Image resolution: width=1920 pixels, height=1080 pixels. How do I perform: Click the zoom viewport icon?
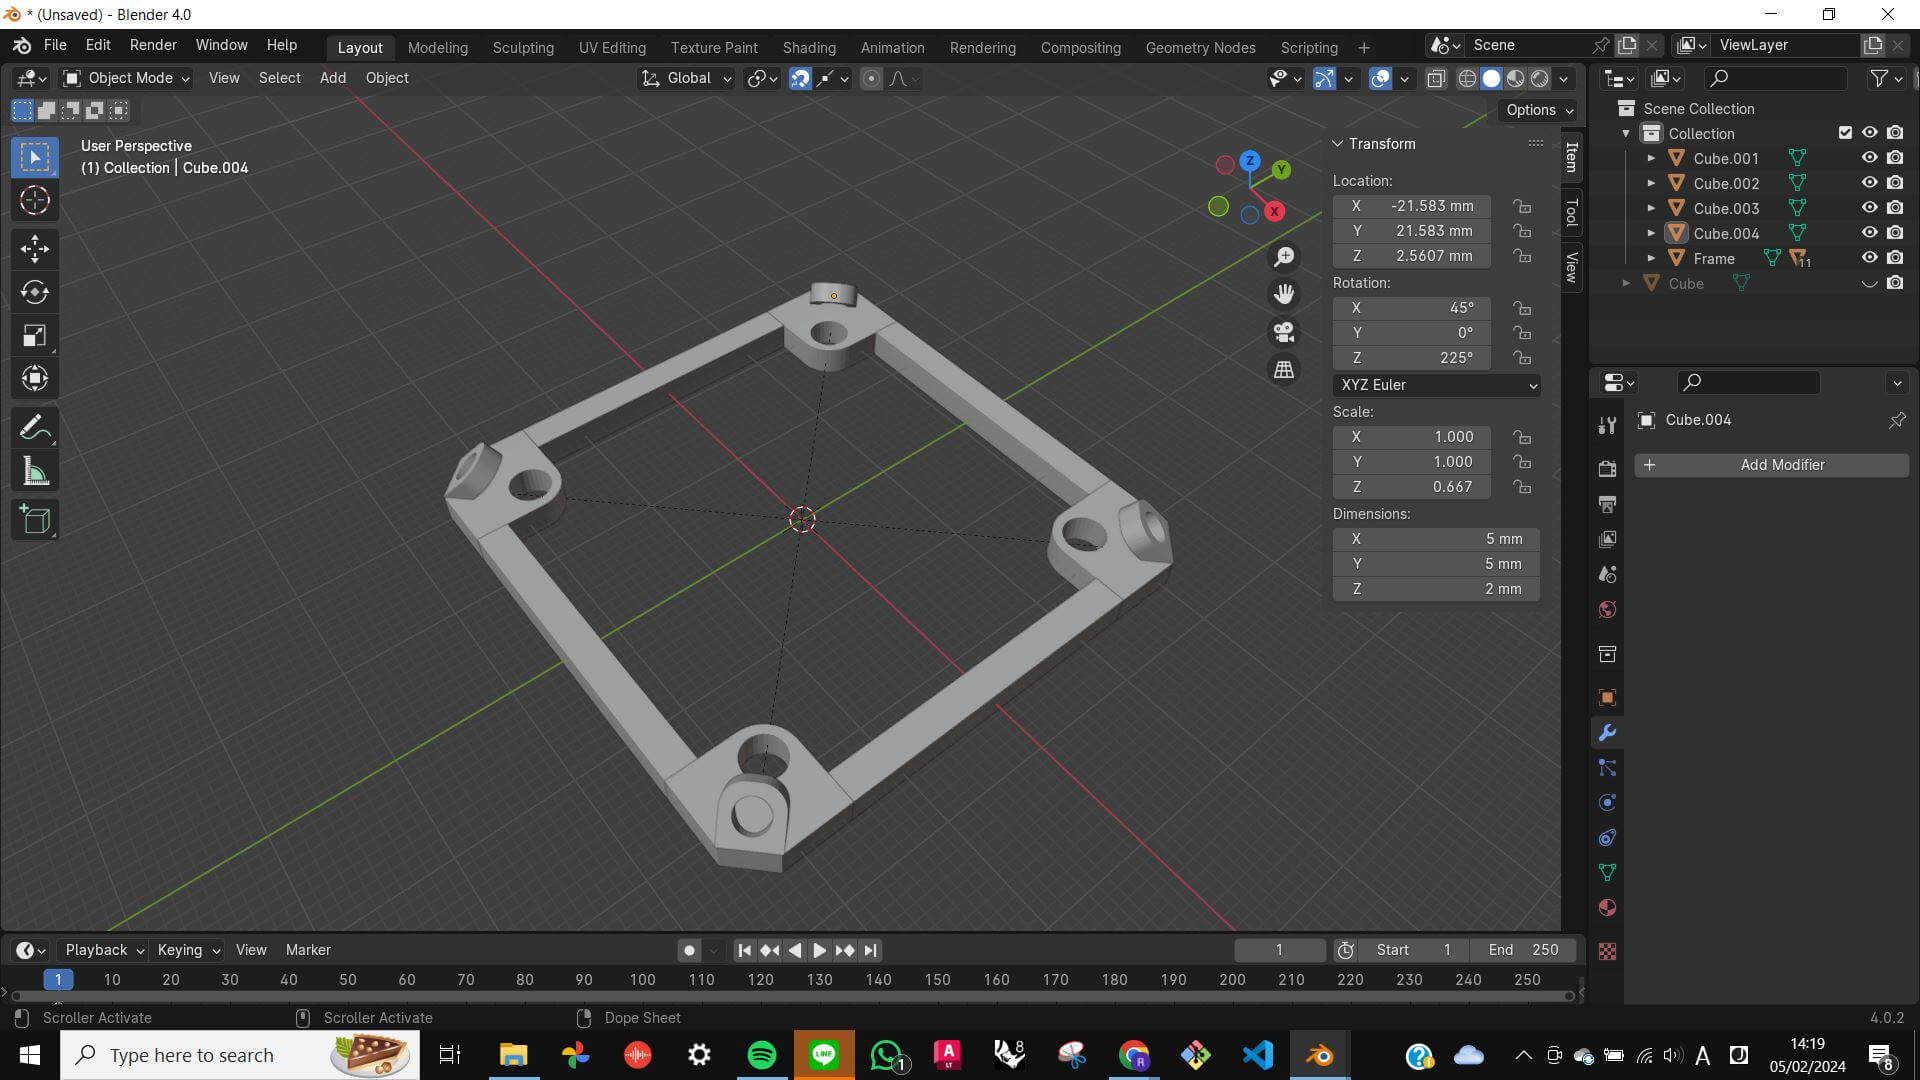click(x=1284, y=257)
